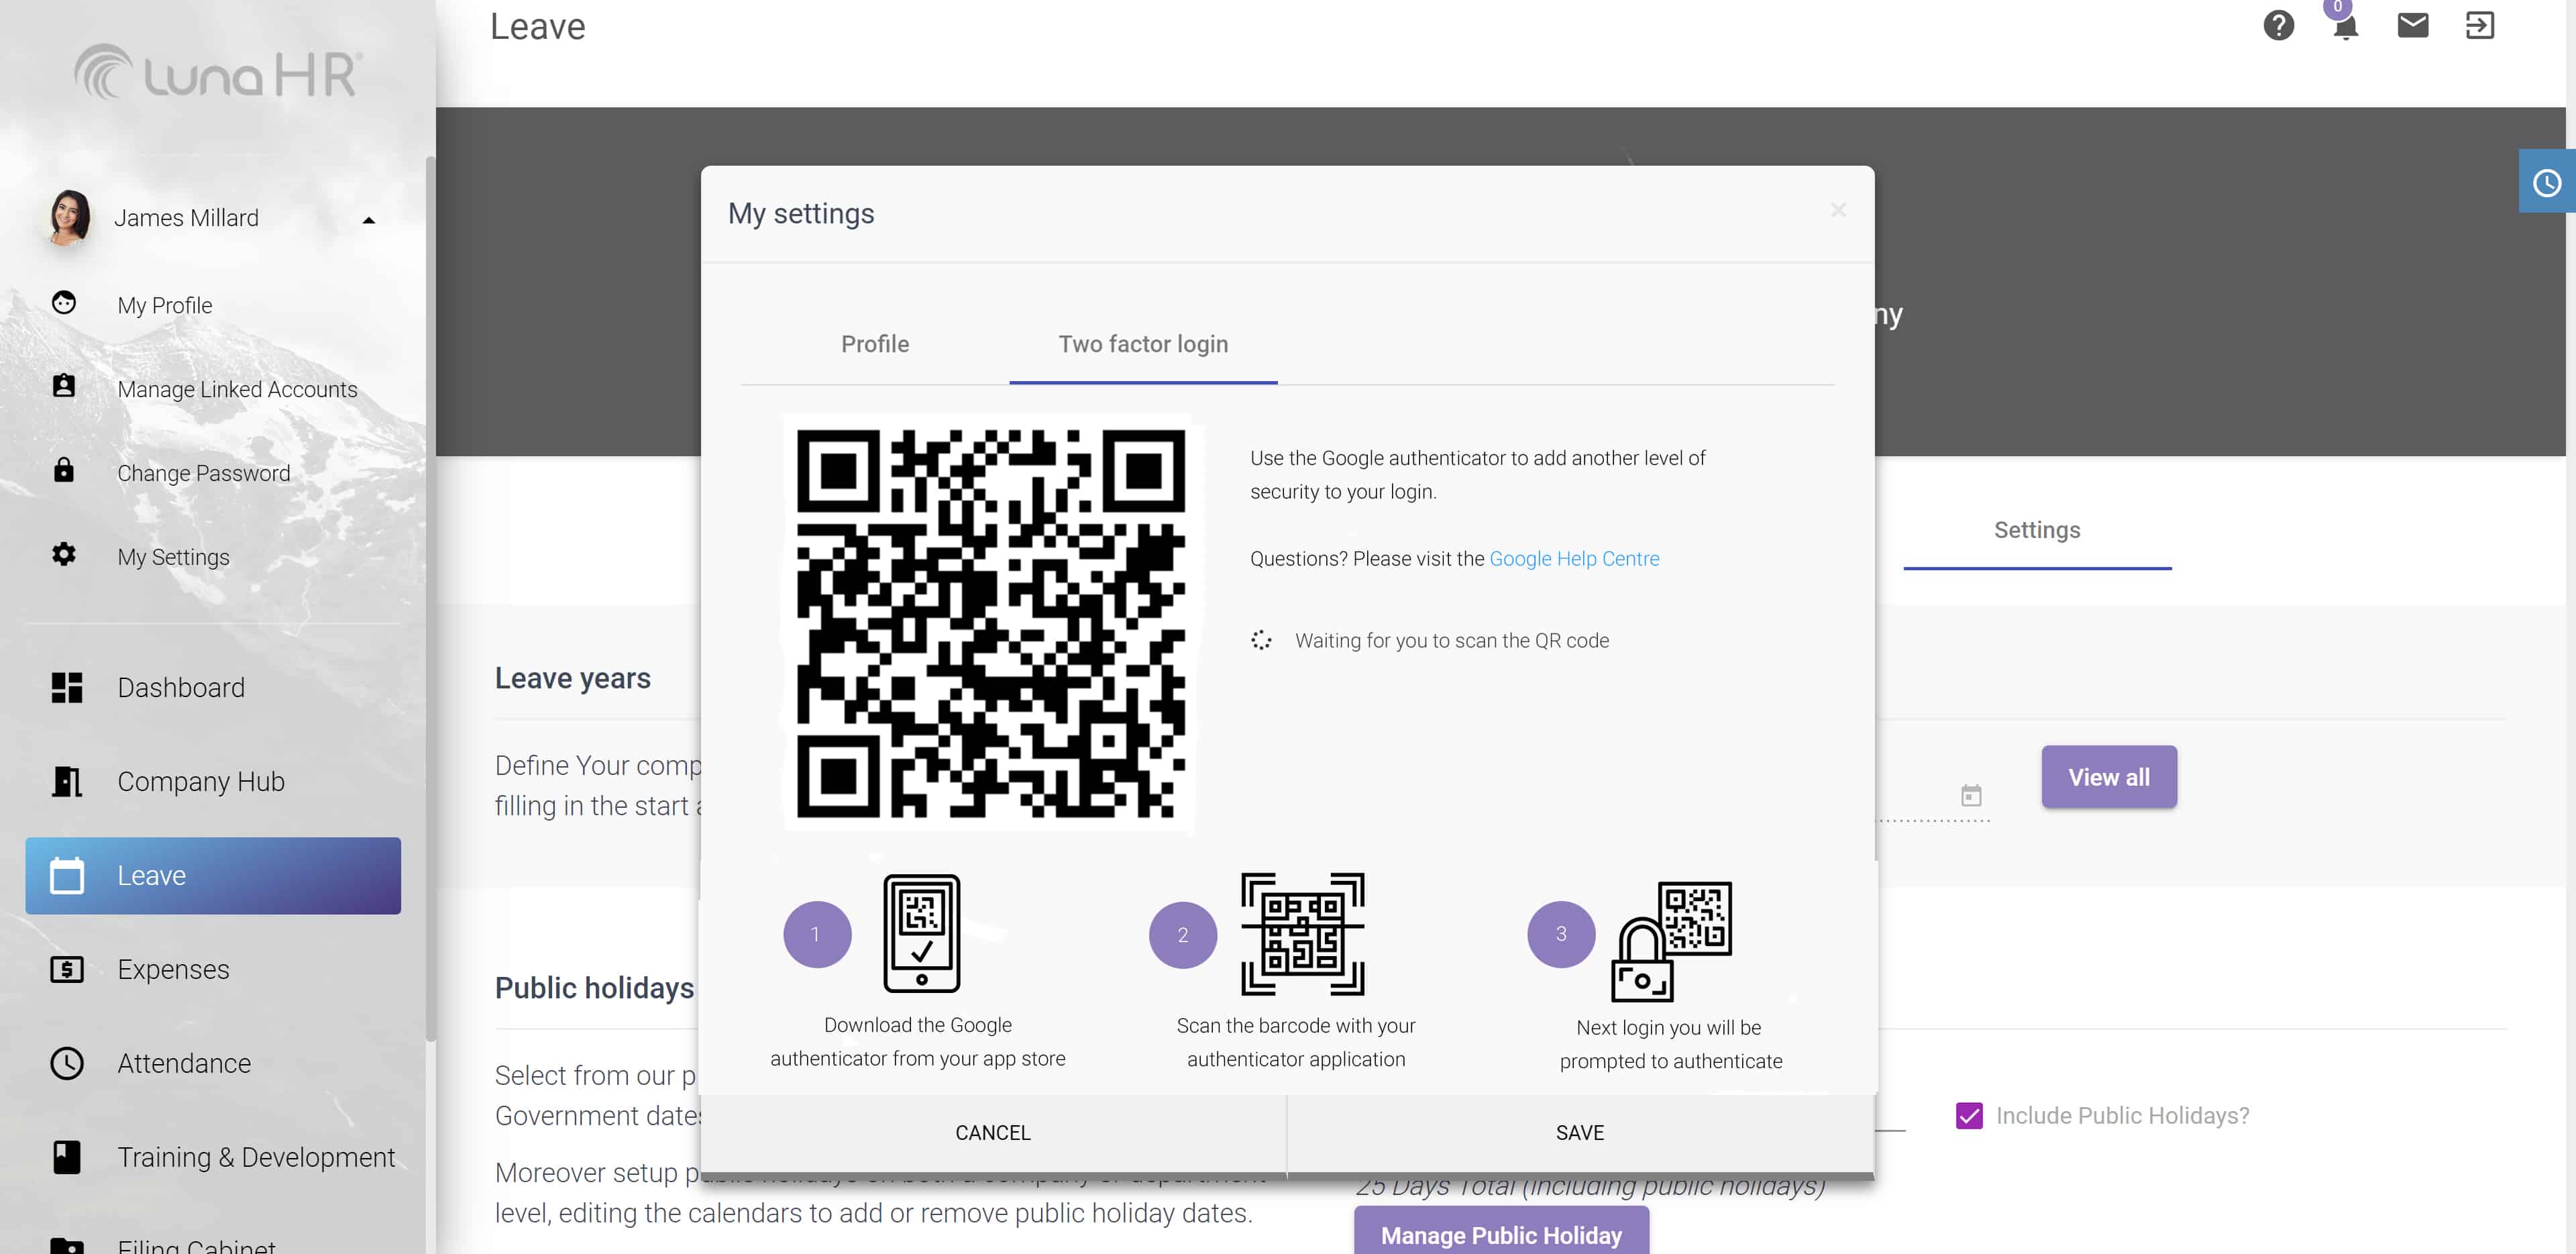Click 'Next login you will be prompted' text
Screen dimensions: 2576x1254
[1670, 1044]
